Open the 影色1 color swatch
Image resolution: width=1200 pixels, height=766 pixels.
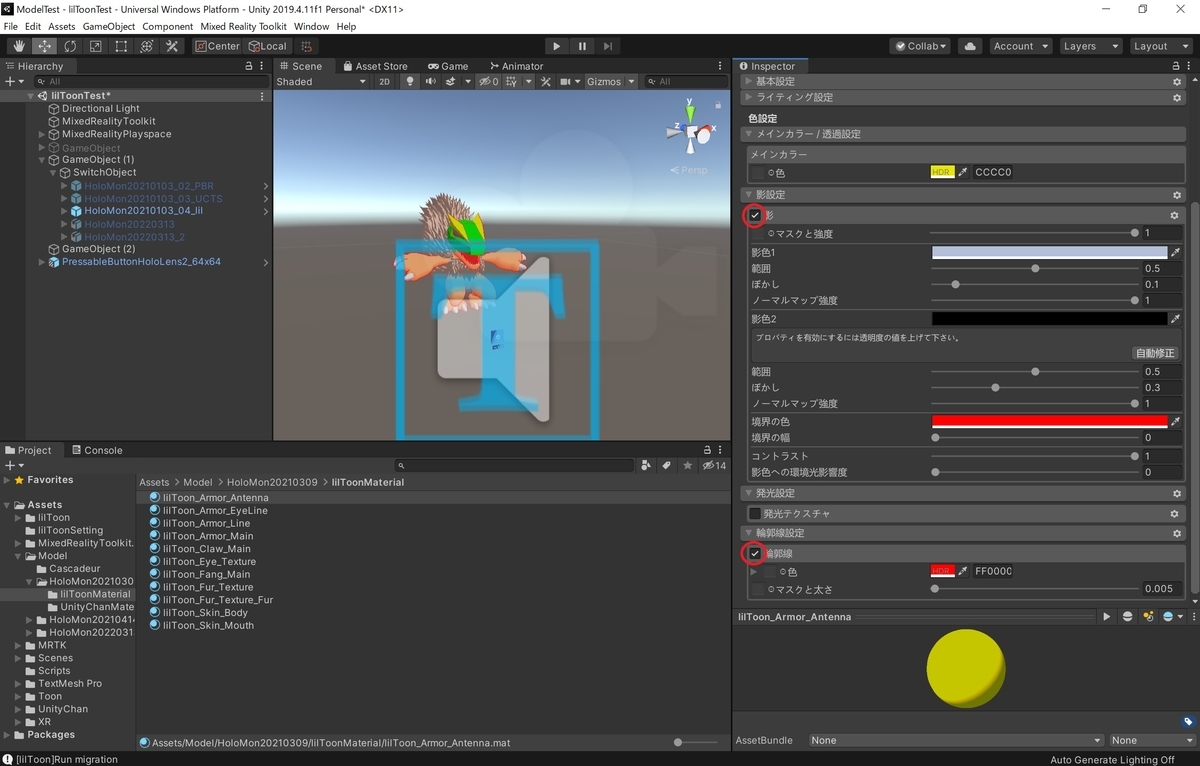pos(1049,252)
